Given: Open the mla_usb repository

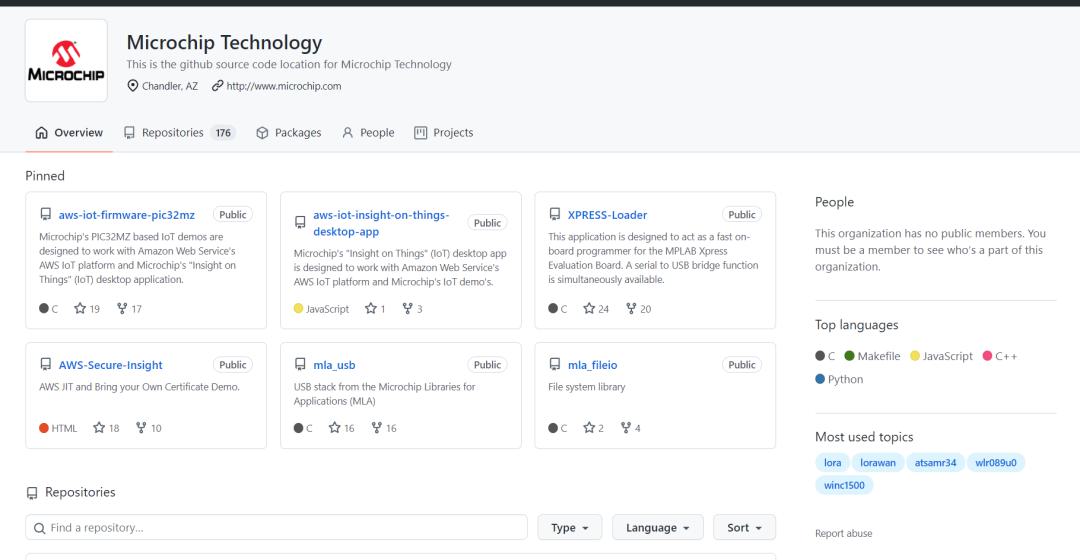Looking at the screenshot, I should click(x=334, y=365).
